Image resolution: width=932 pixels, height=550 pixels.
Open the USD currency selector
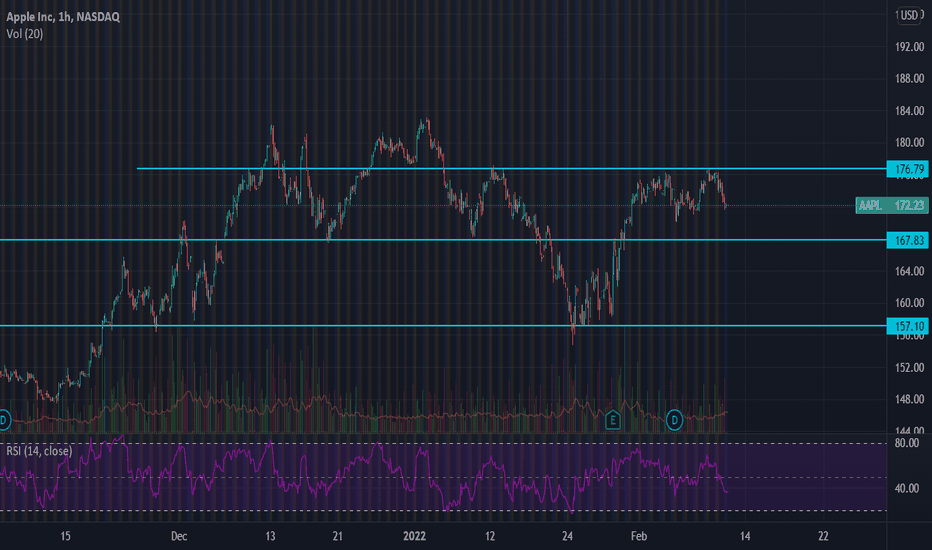pos(909,15)
